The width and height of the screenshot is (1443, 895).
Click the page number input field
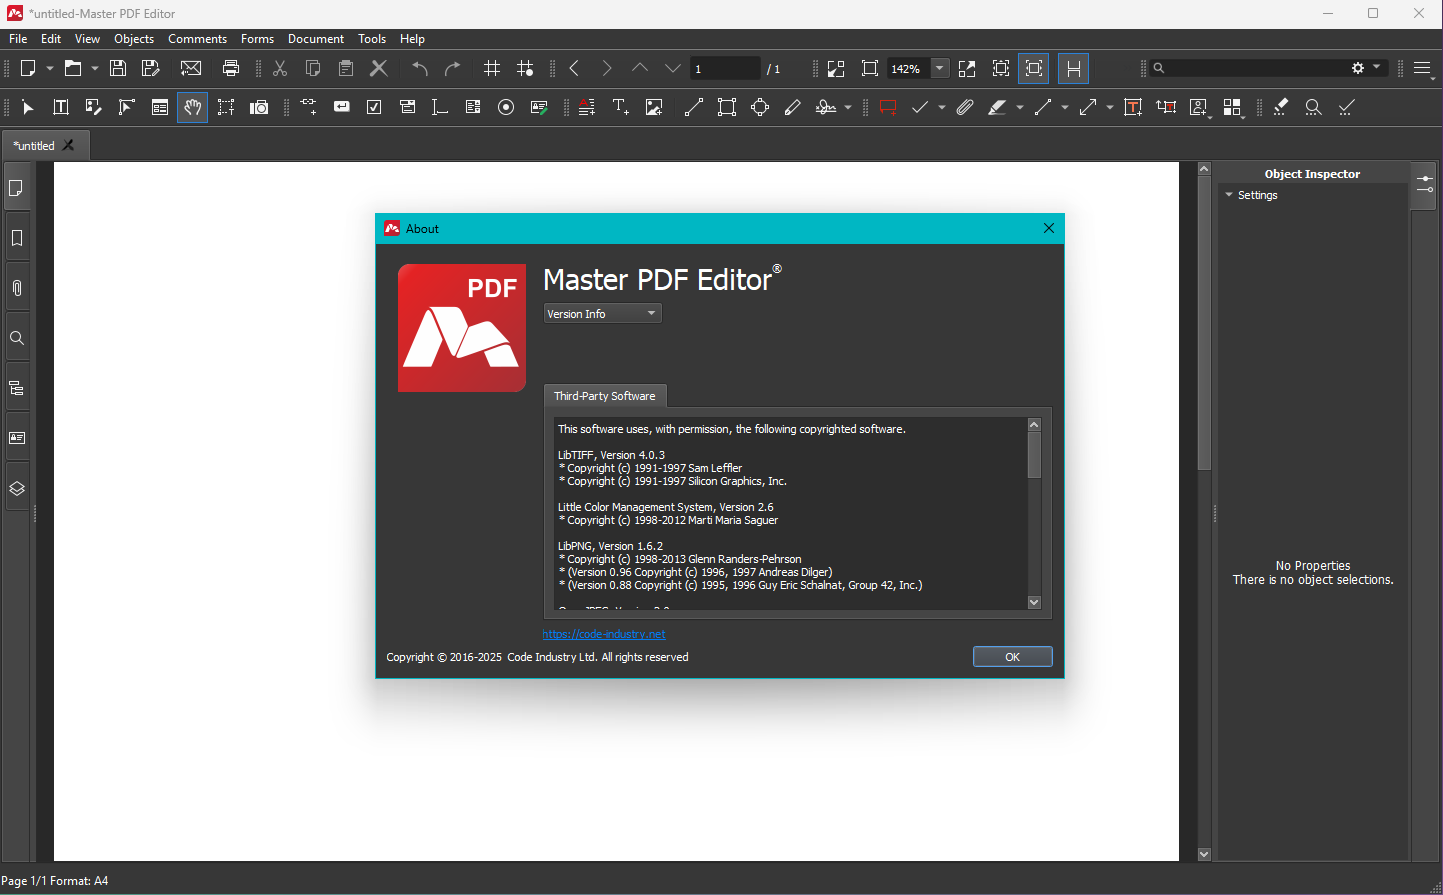[726, 68]
